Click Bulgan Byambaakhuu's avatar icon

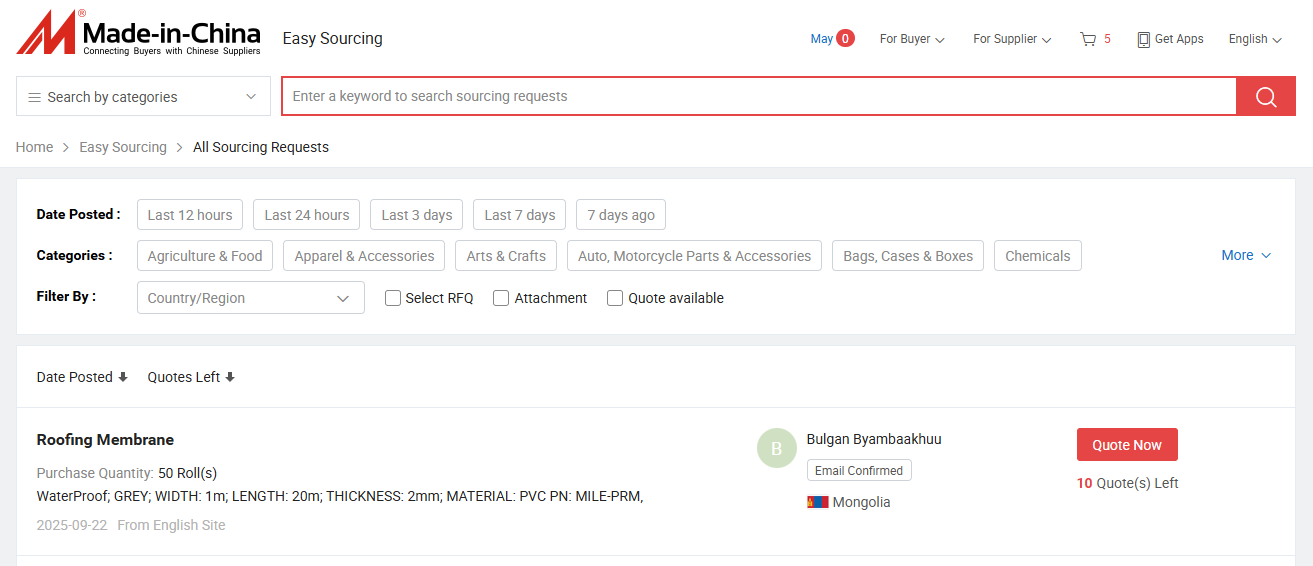coord(777,449)
